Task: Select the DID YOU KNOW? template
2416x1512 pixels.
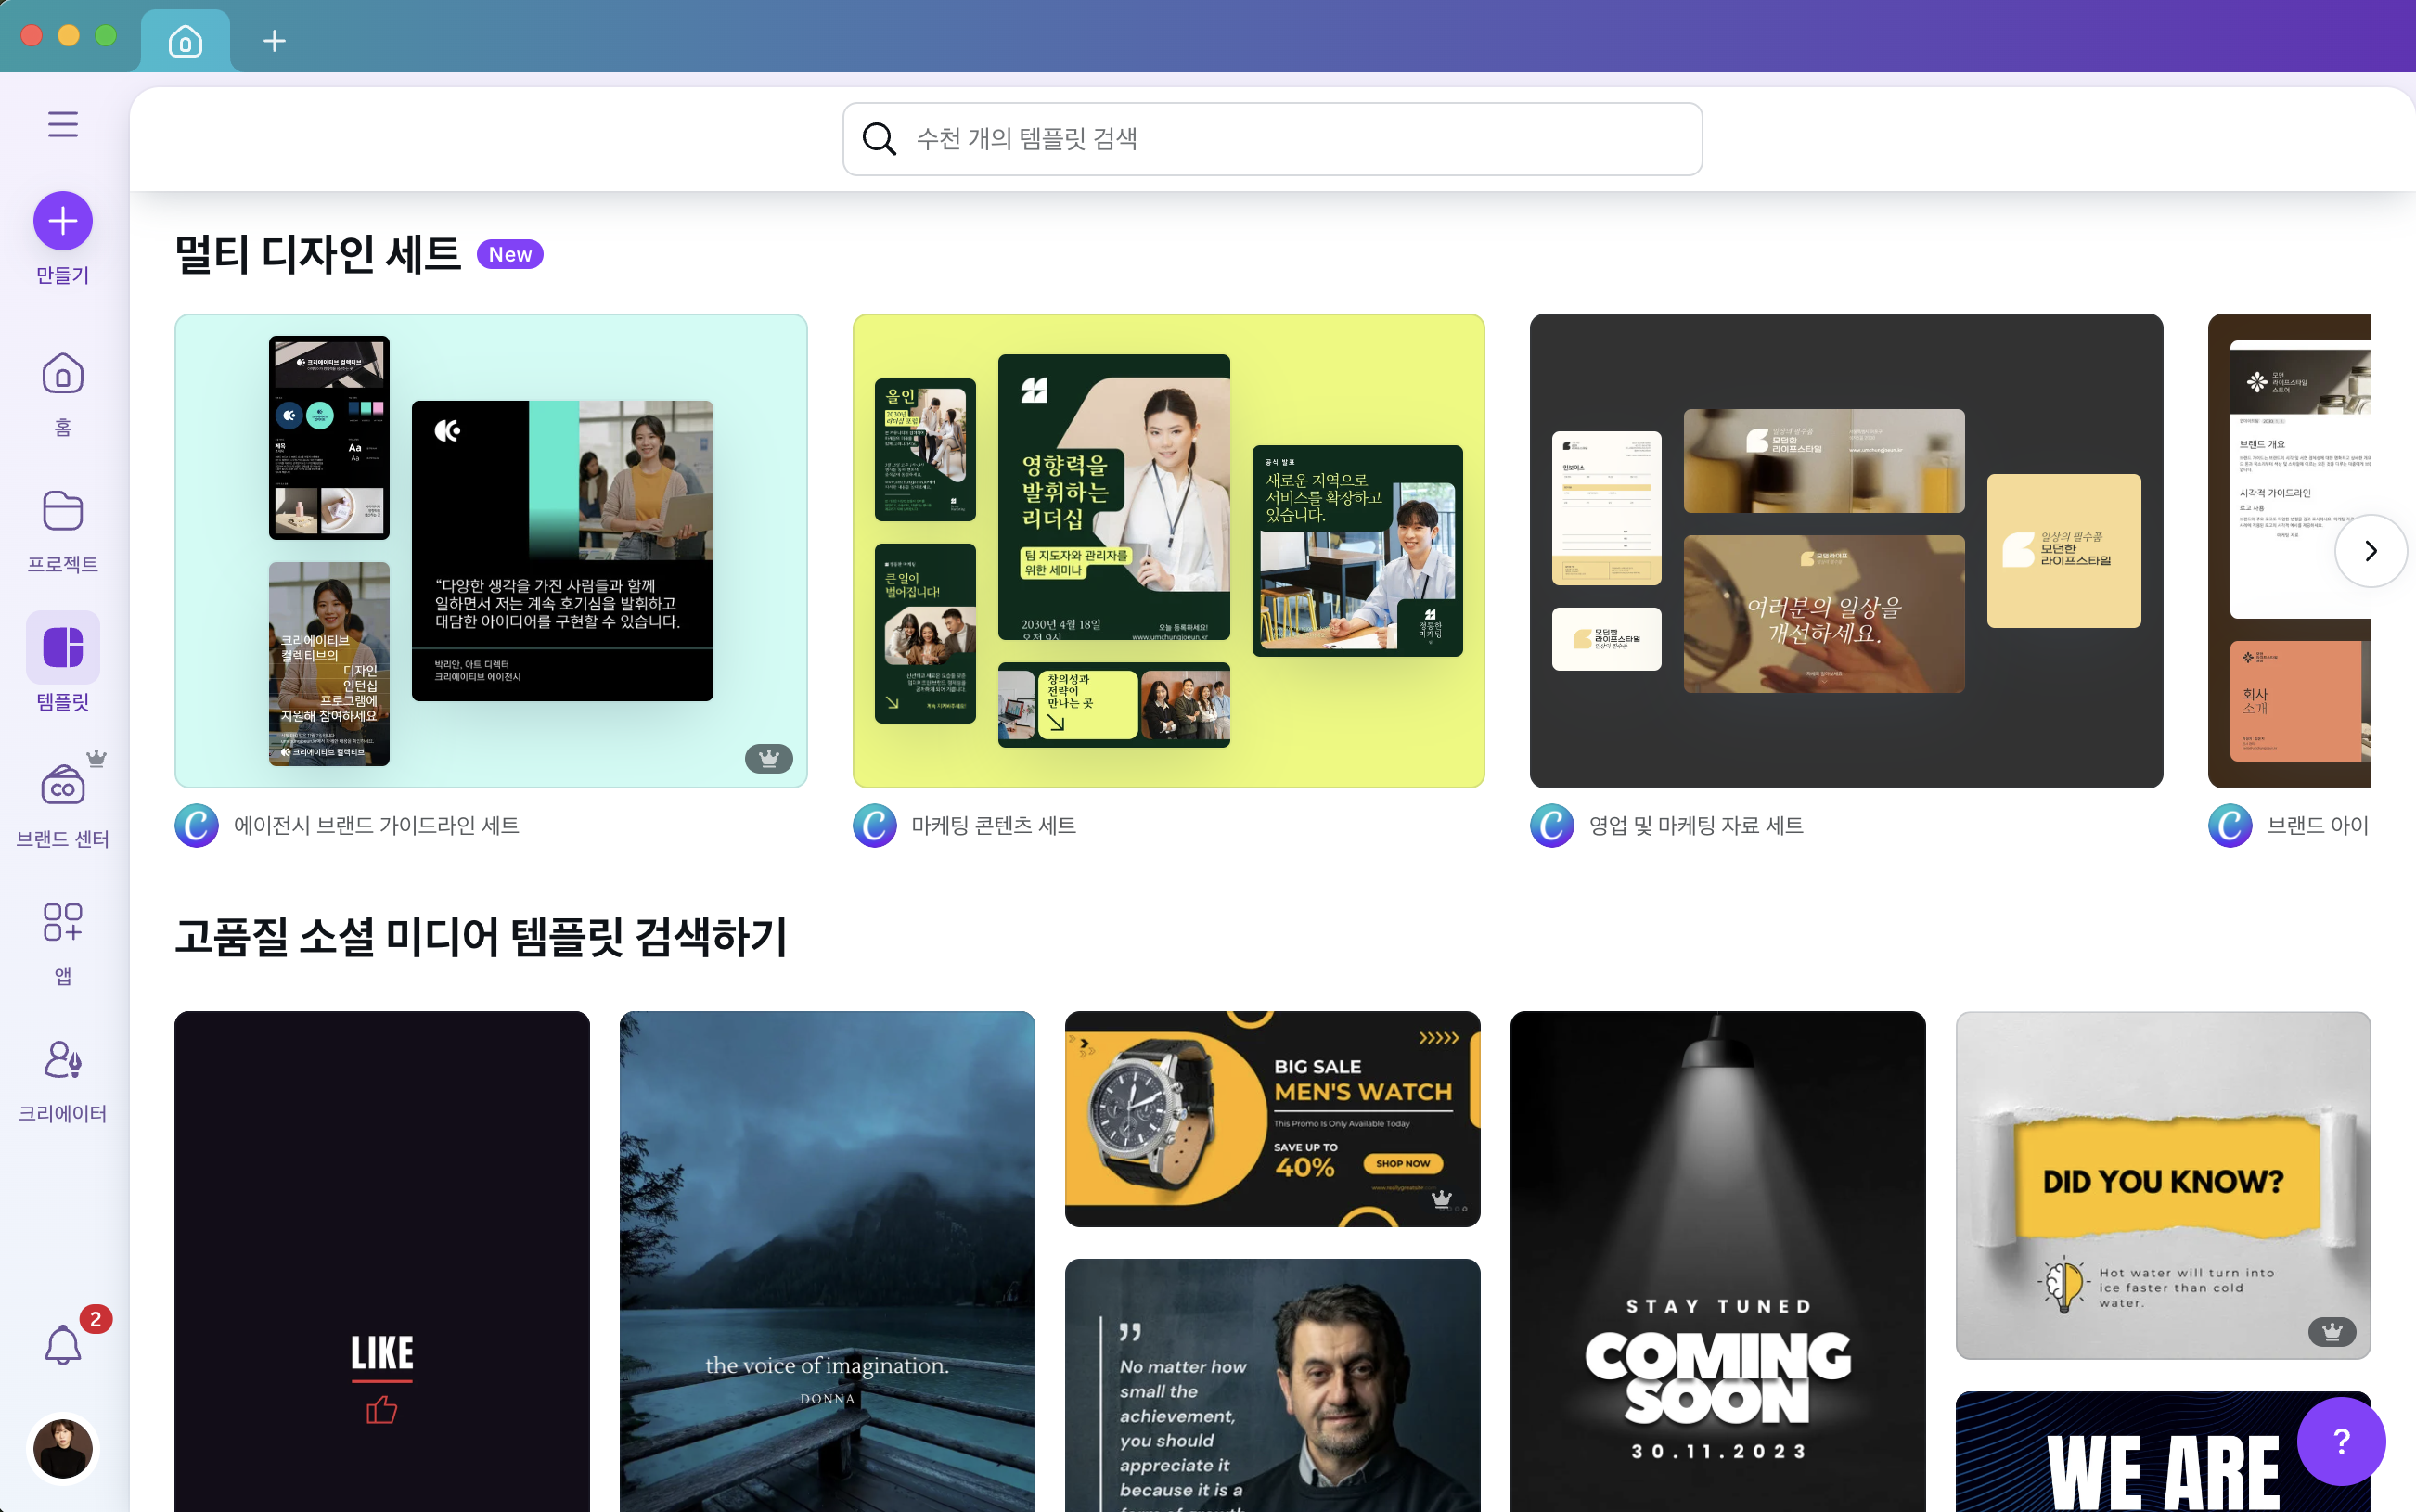Action: (x=2162, y=1184)
